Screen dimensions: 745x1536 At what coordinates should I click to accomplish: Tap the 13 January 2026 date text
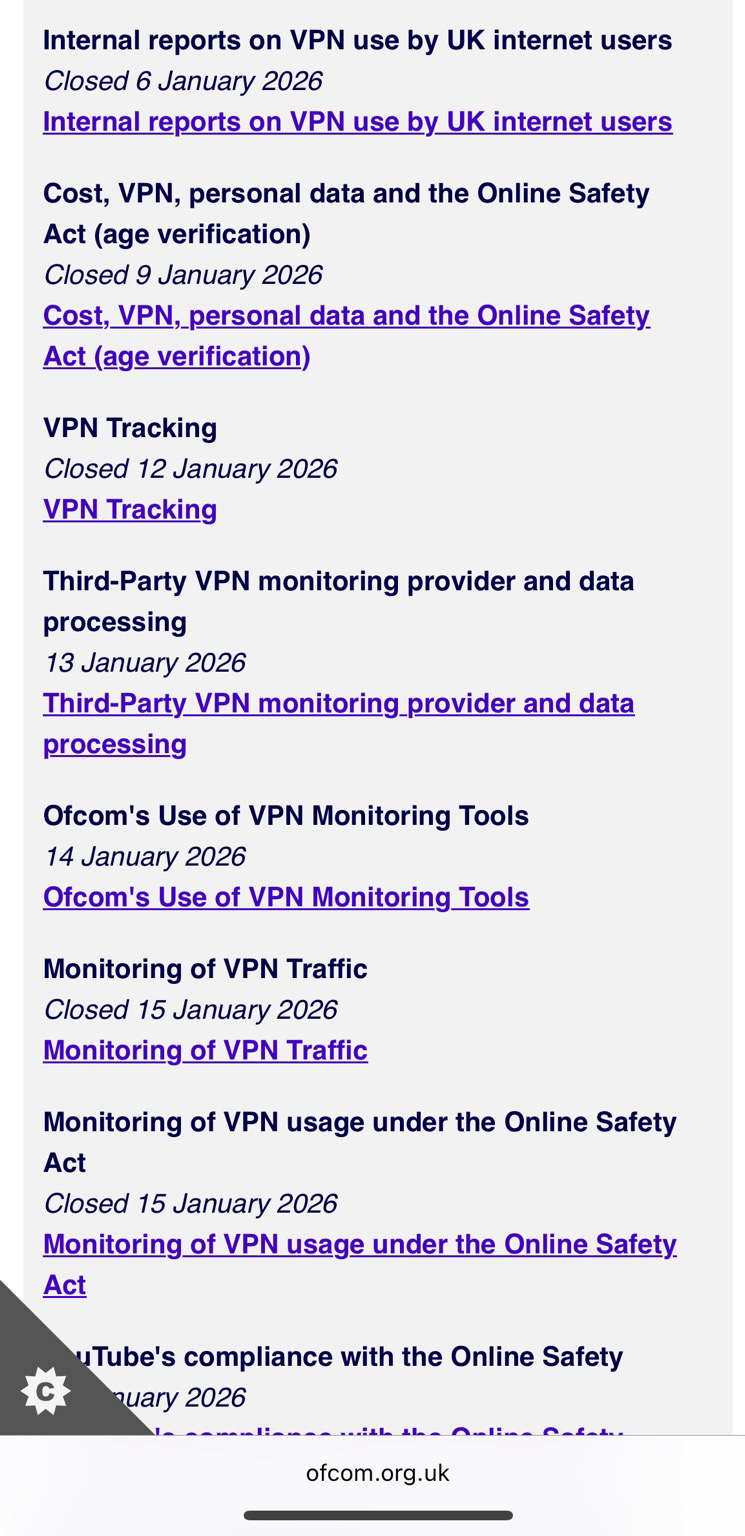pos(144,663)
